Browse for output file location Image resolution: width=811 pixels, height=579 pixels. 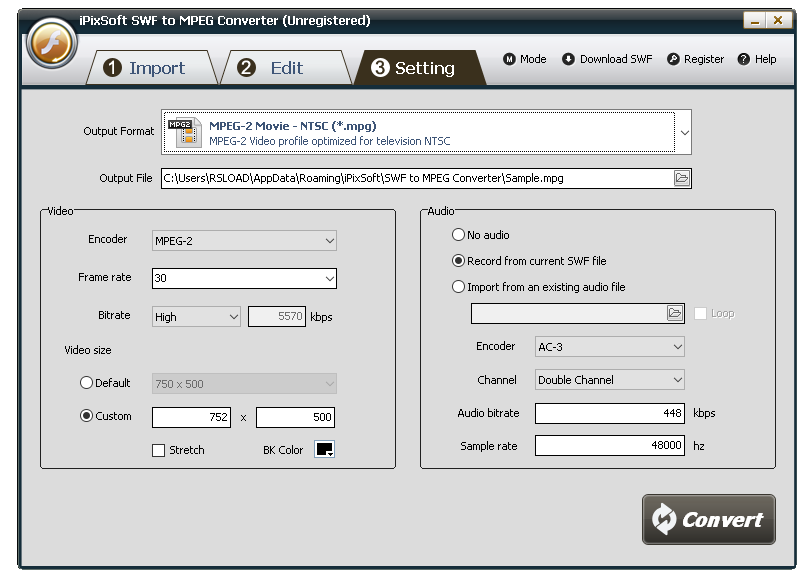[682, 178]
